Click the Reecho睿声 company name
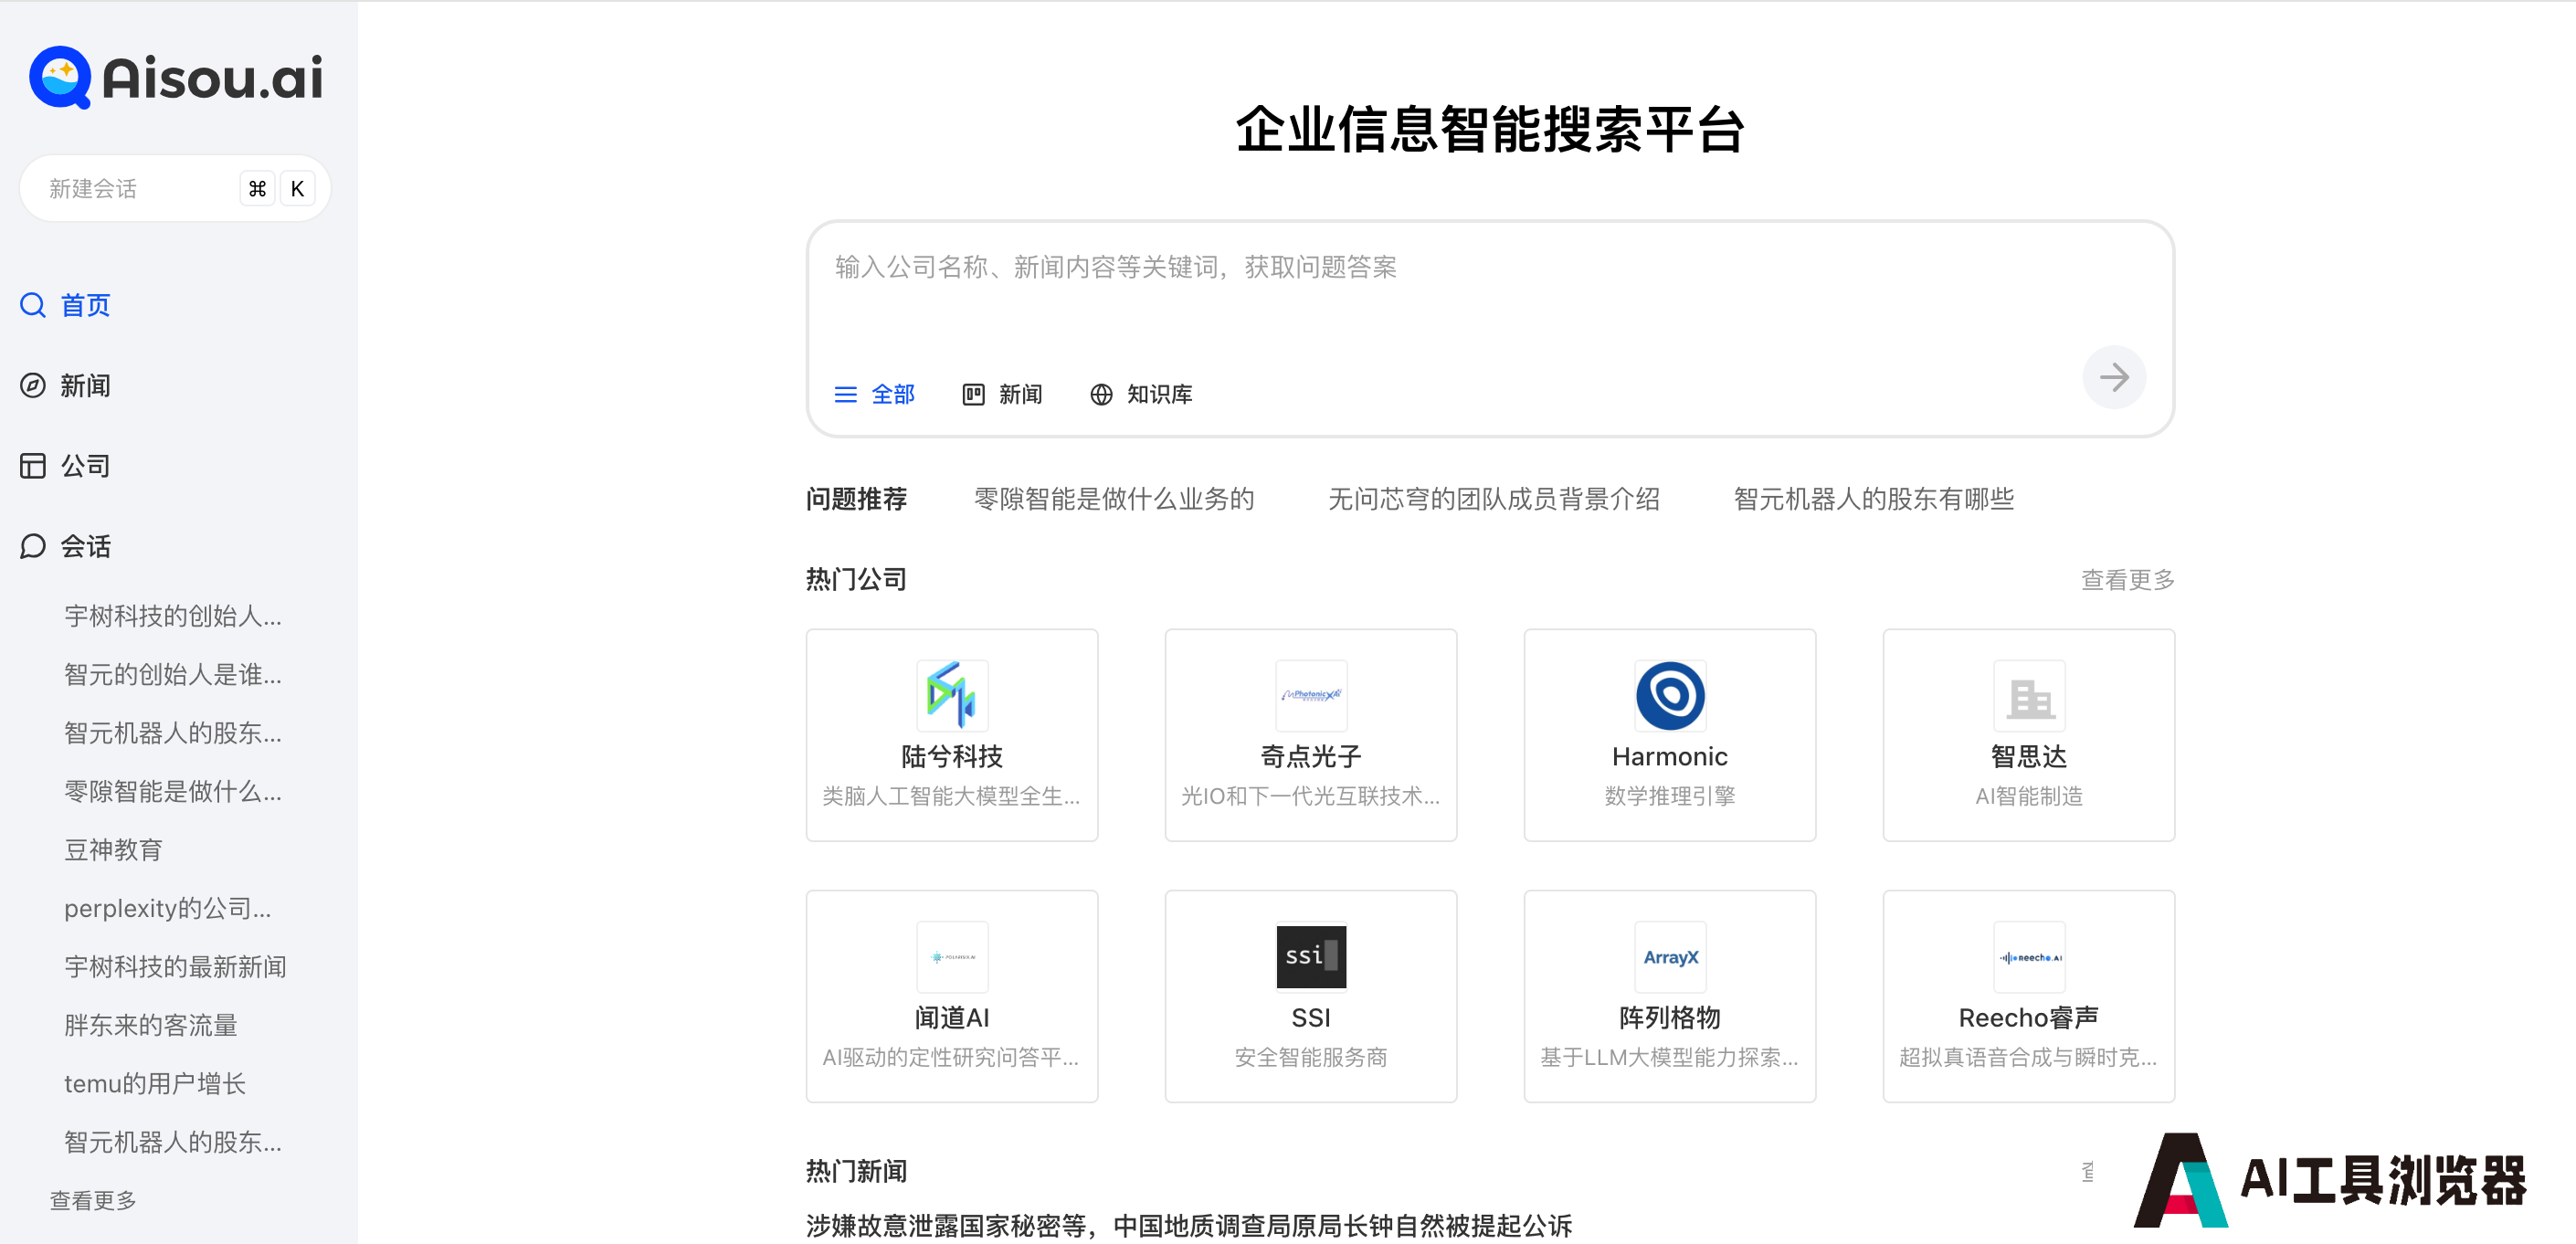The width and height of the screenshot is (2576, 1244). [x=2029, y=1018]
